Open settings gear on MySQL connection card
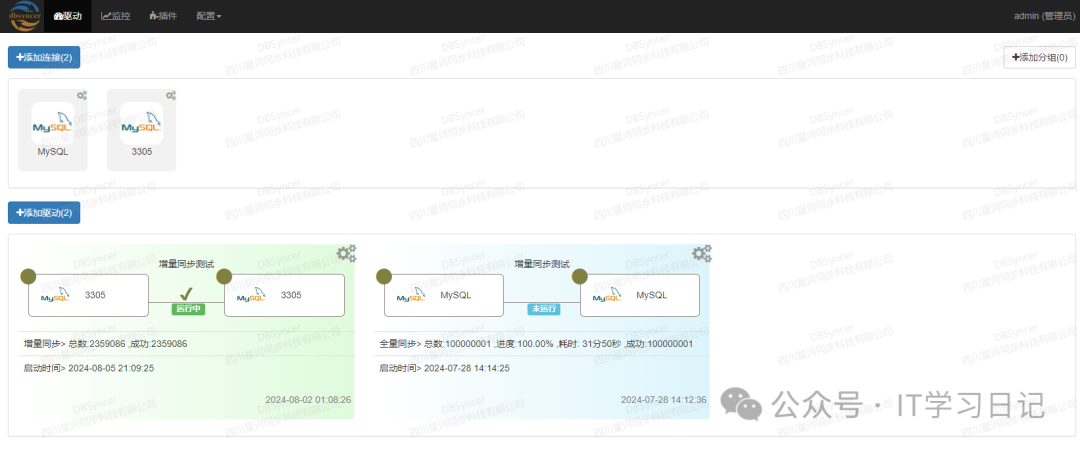The width and height of the screenshot is (1080, 449). coord(82,96)
